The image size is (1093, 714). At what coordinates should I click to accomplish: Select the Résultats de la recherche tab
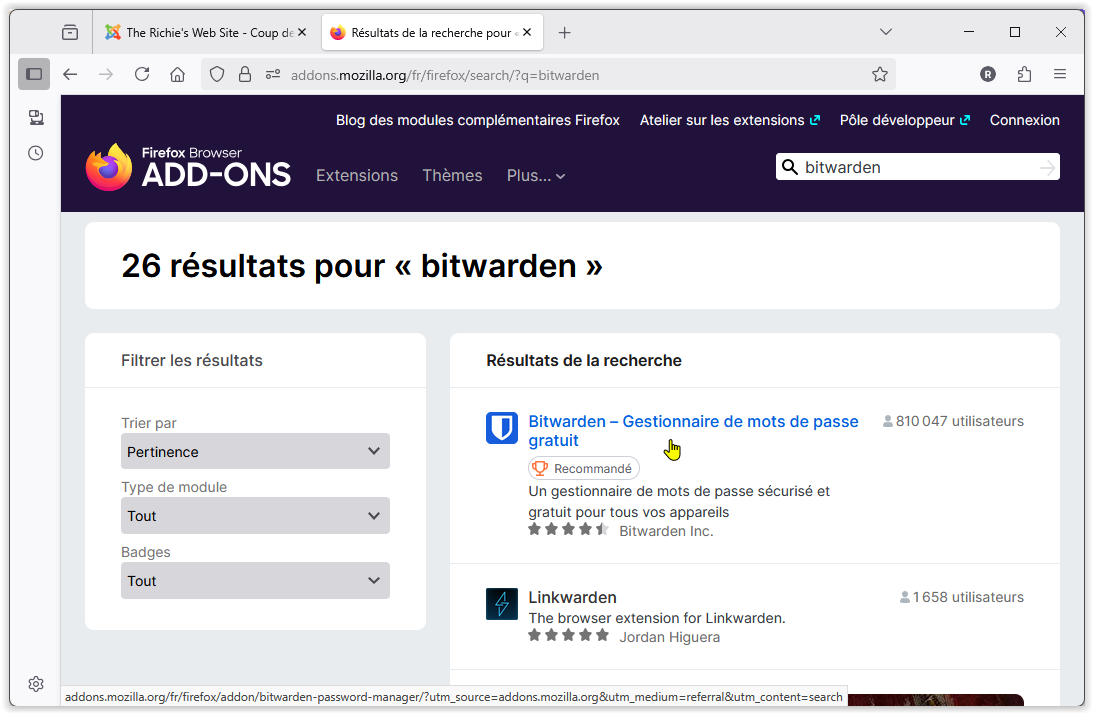point(432,33)
